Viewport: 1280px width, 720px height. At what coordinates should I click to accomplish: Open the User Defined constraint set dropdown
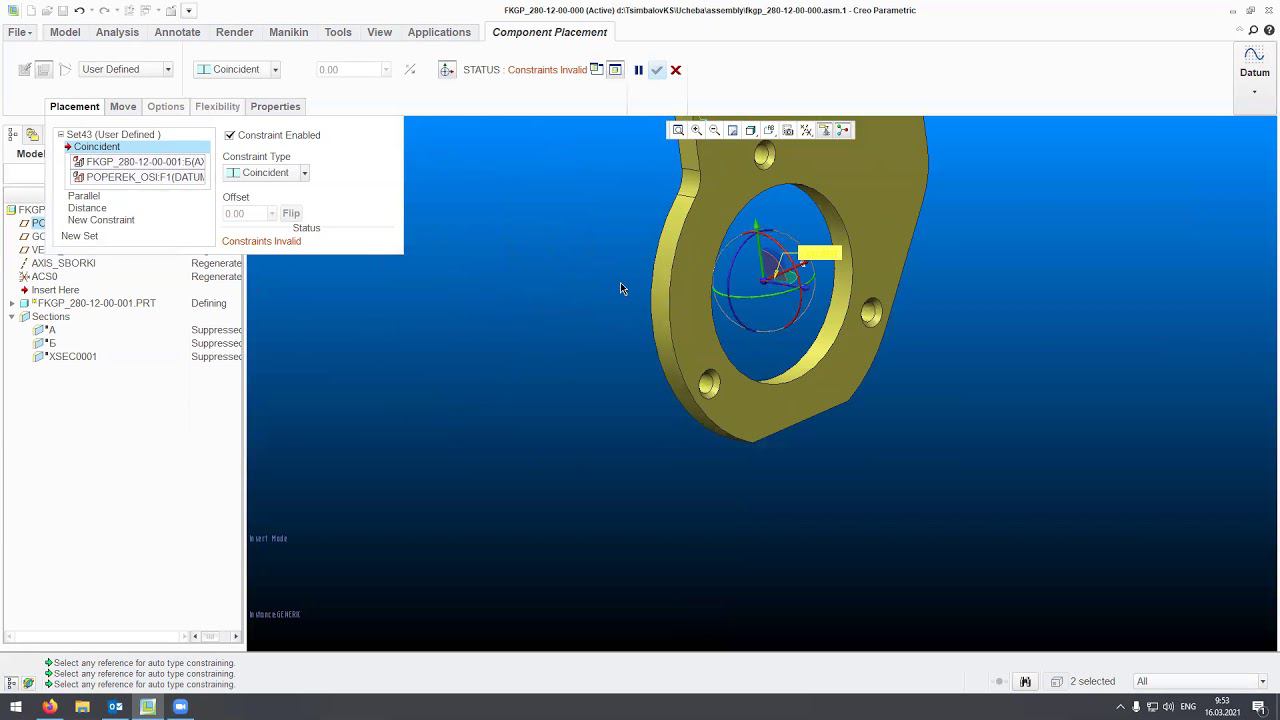[x=168, y=69]
